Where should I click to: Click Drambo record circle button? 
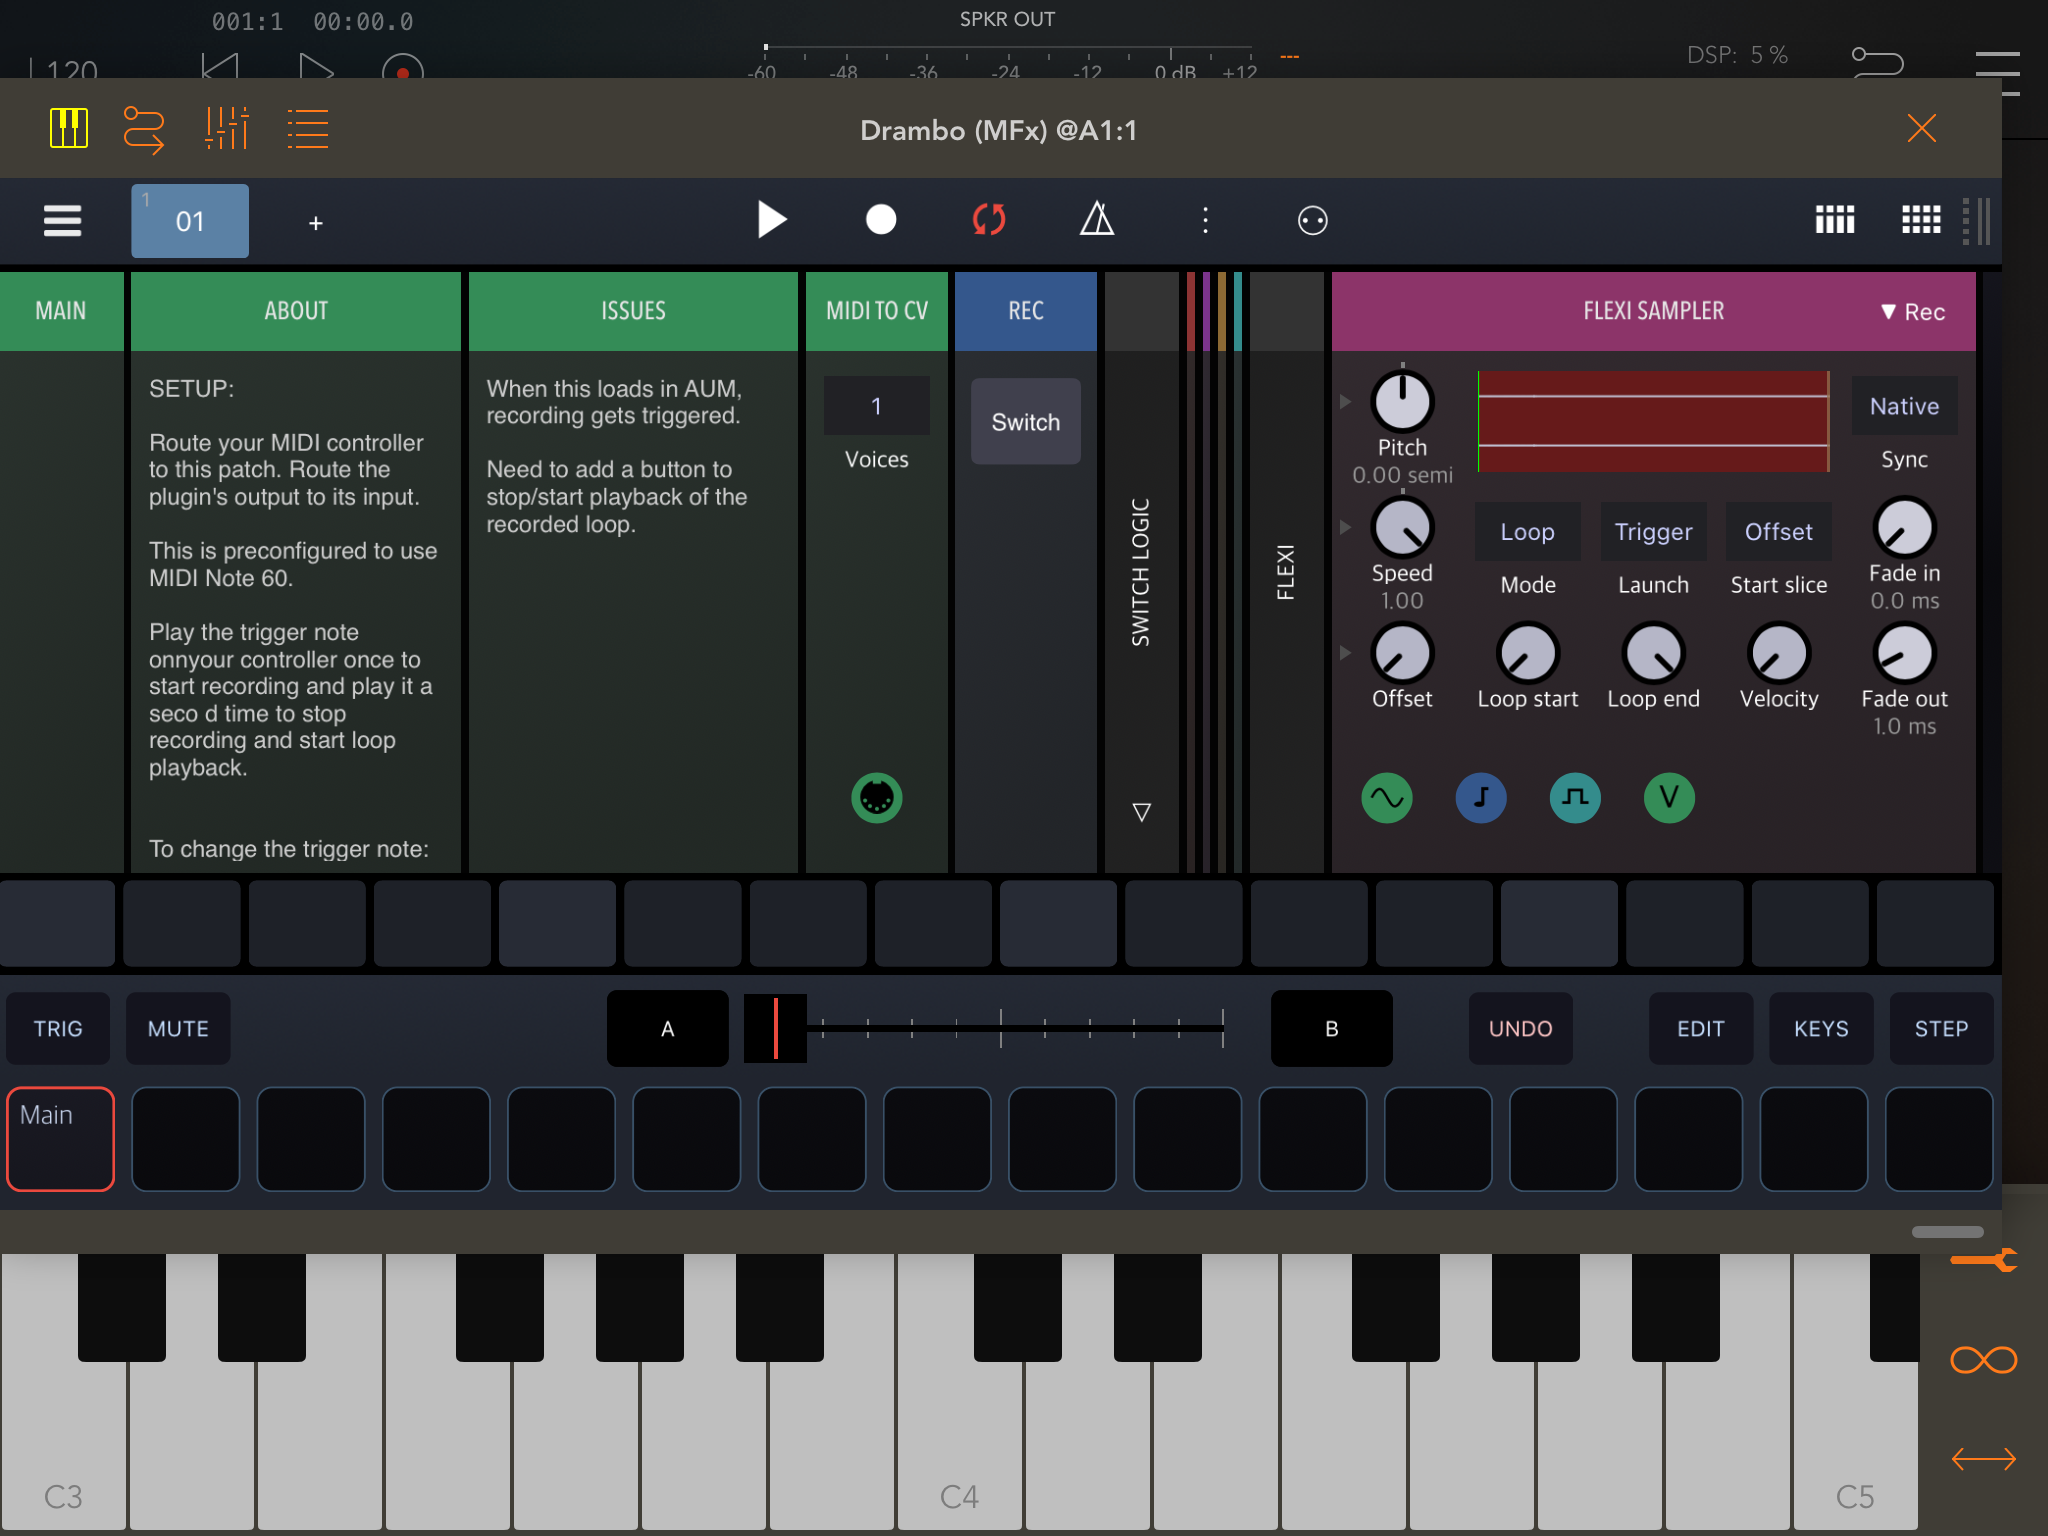click(x=880, y=220)
